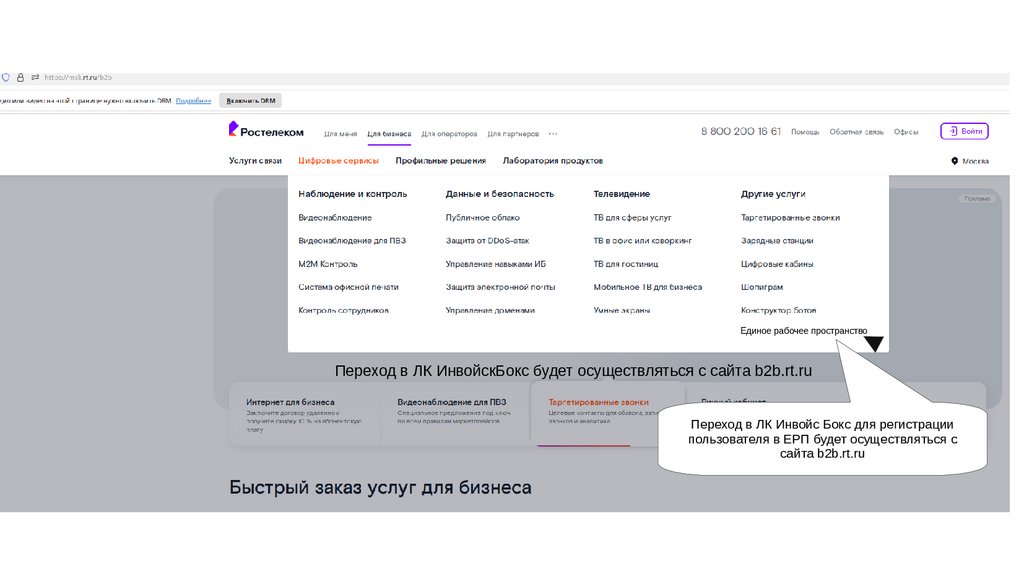Viewport: 1024px width, 576px height.
Task: Click the Moscow location pin icon
Action: [954, 161]
